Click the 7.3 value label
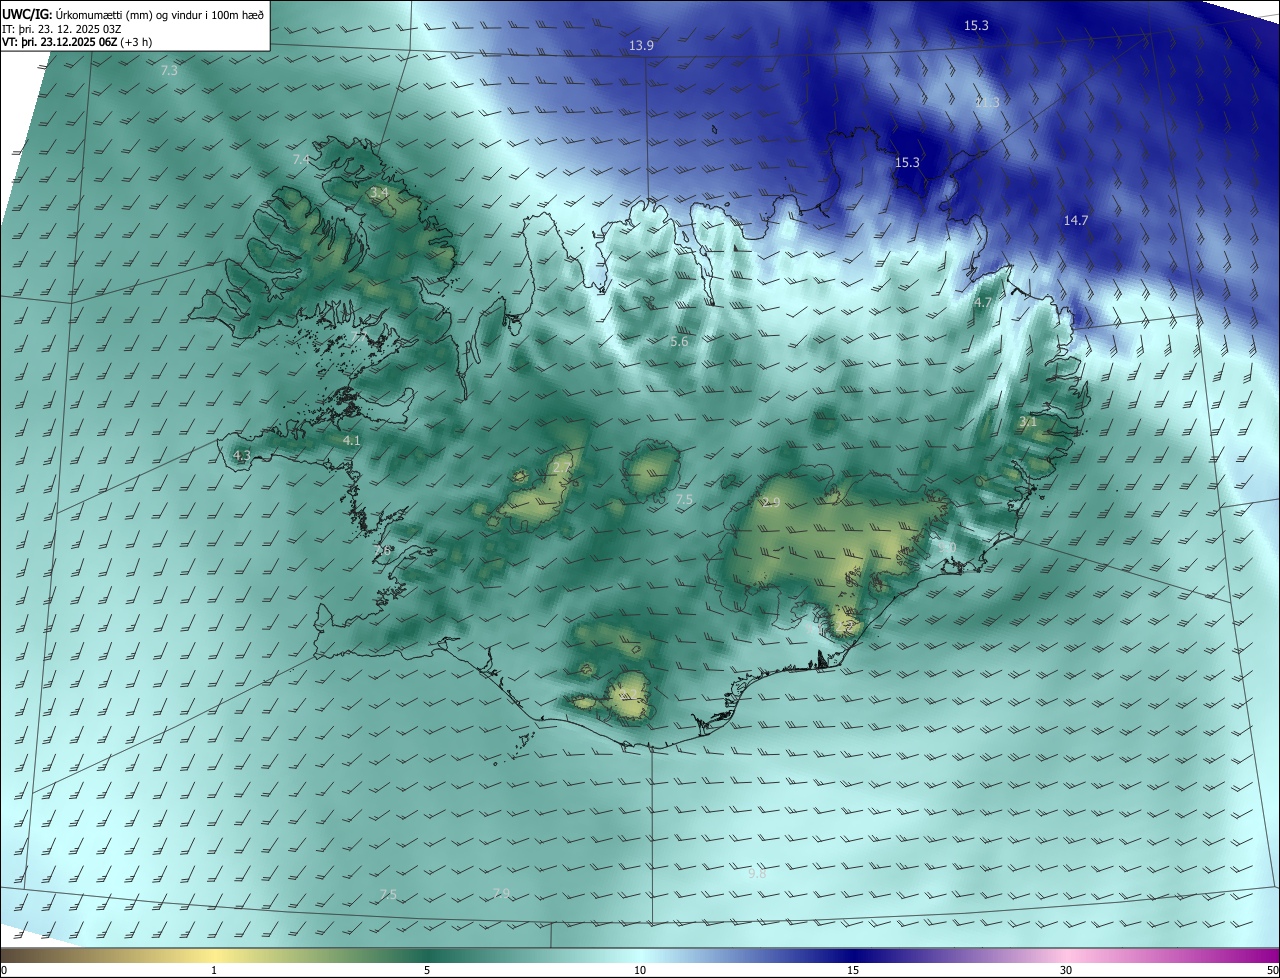 169,70
